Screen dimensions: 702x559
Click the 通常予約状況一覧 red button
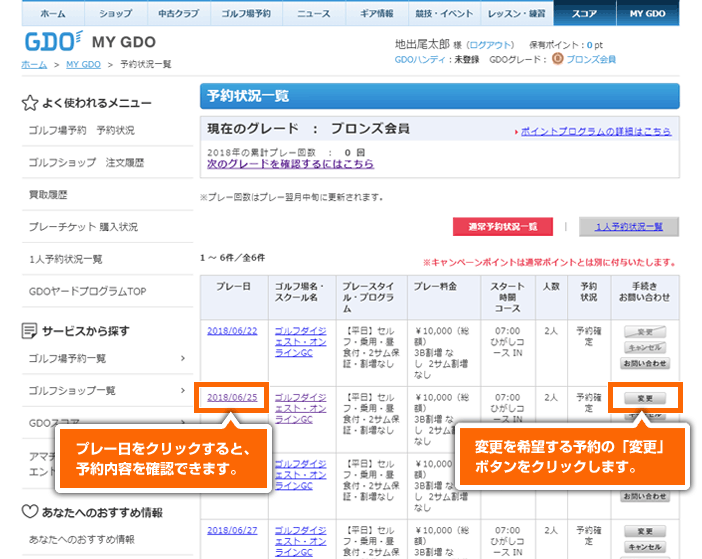[x=503, y=226]
